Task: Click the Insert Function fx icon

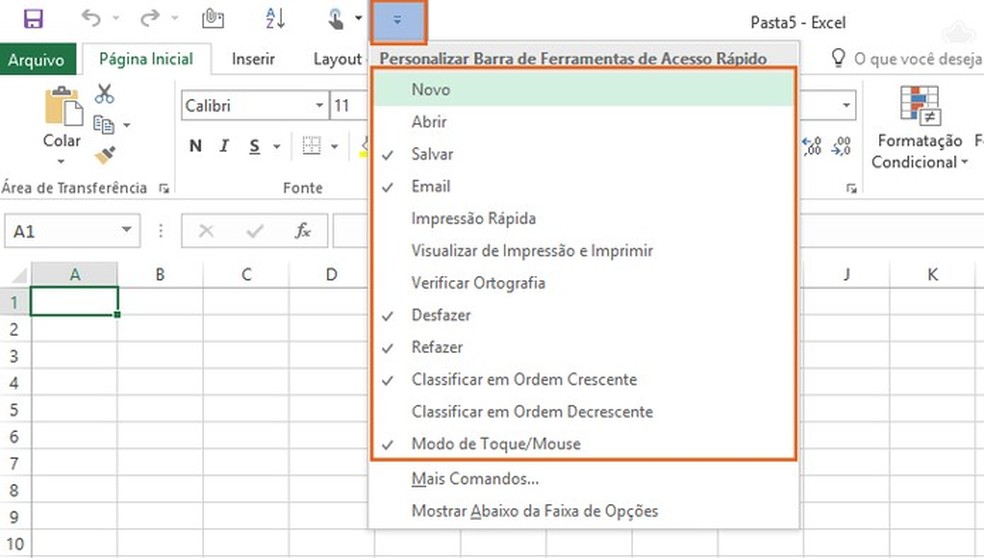Action: click(302, 231)
